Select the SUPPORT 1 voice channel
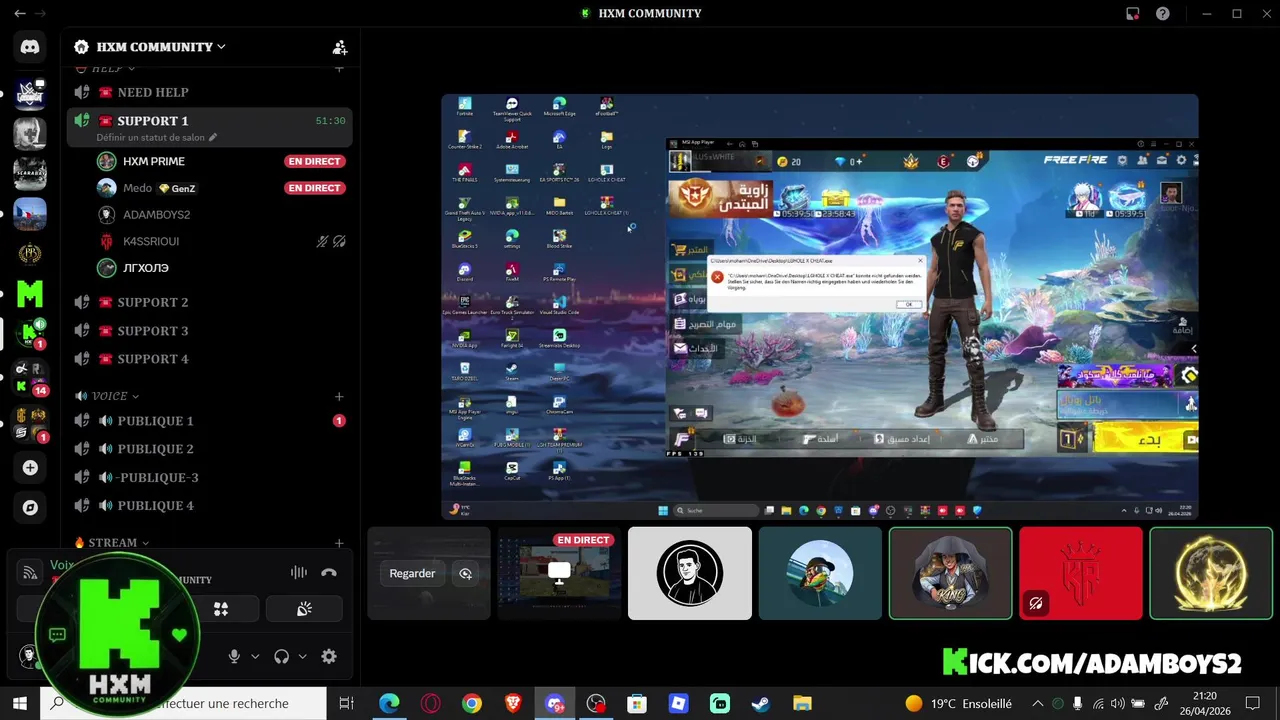This screenshot has height=720, width=1280. click(209, 128)
